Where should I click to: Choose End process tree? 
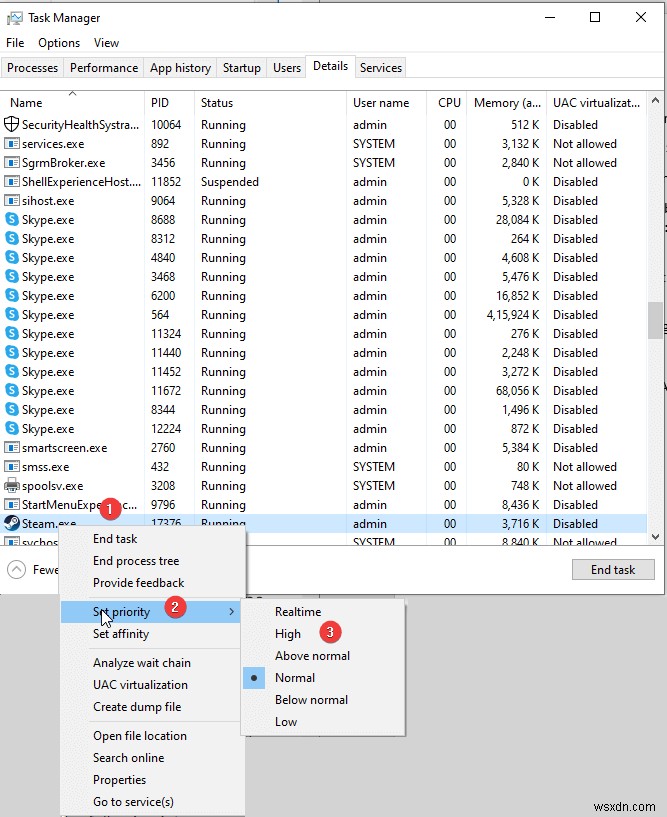136,561
